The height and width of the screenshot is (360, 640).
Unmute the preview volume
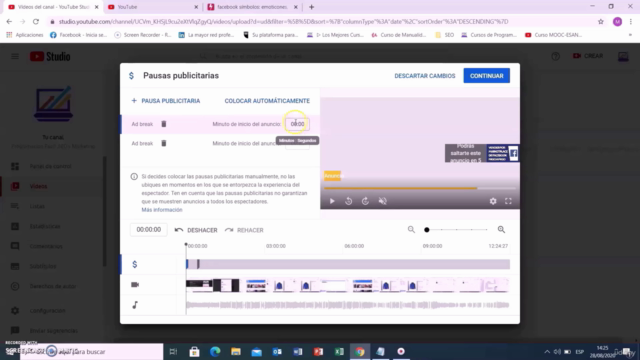[382, 201]
